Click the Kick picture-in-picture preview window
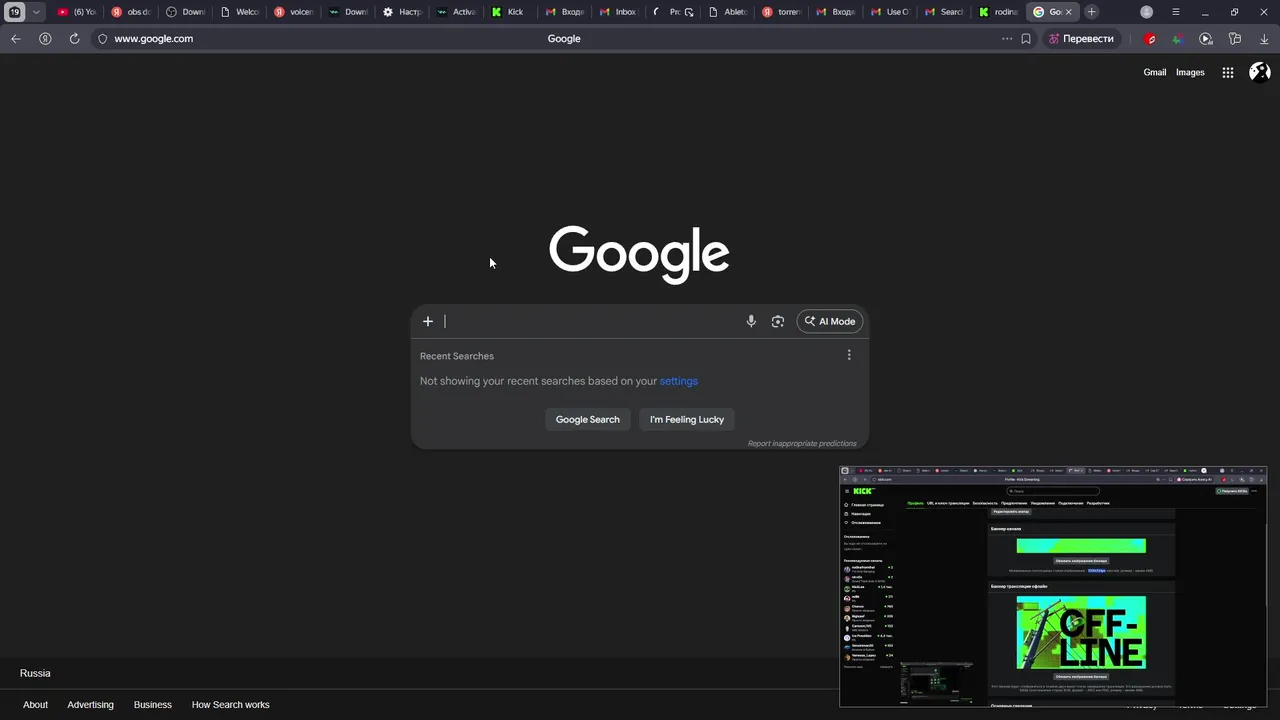This screenshot has height=720, width=1280. [x=1053, y=587]
